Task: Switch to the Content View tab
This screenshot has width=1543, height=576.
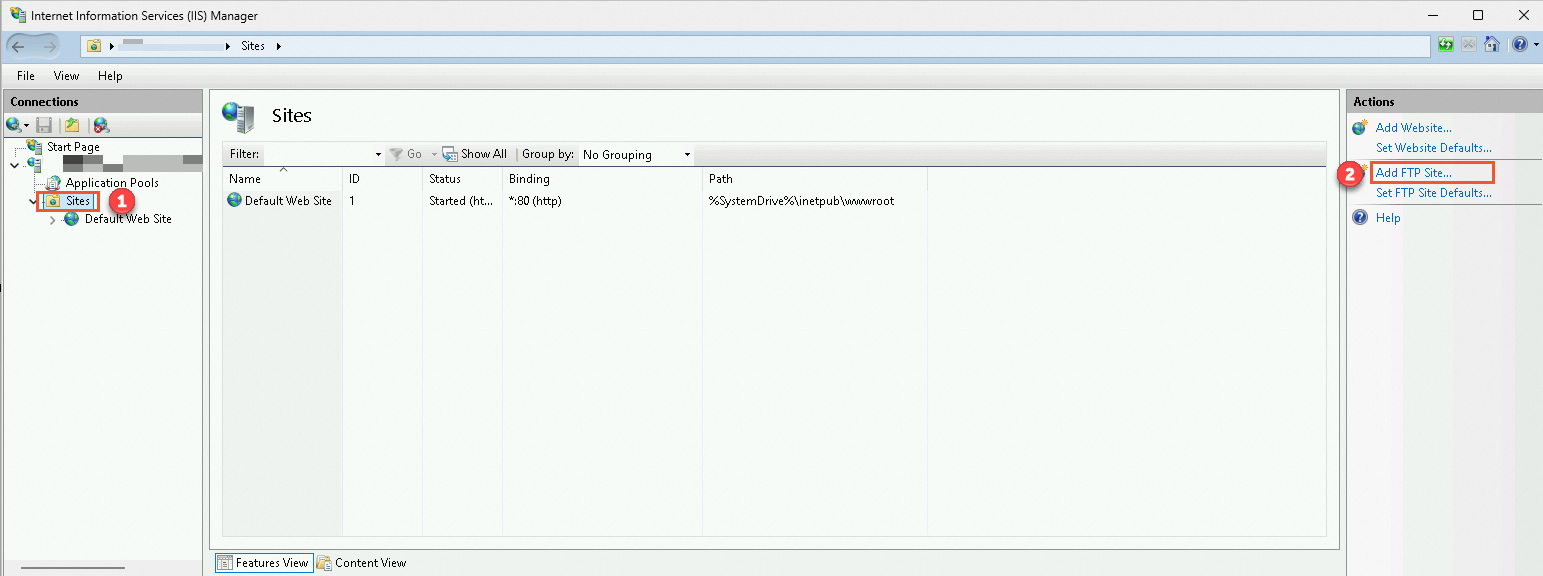Action: pos(362,563)
